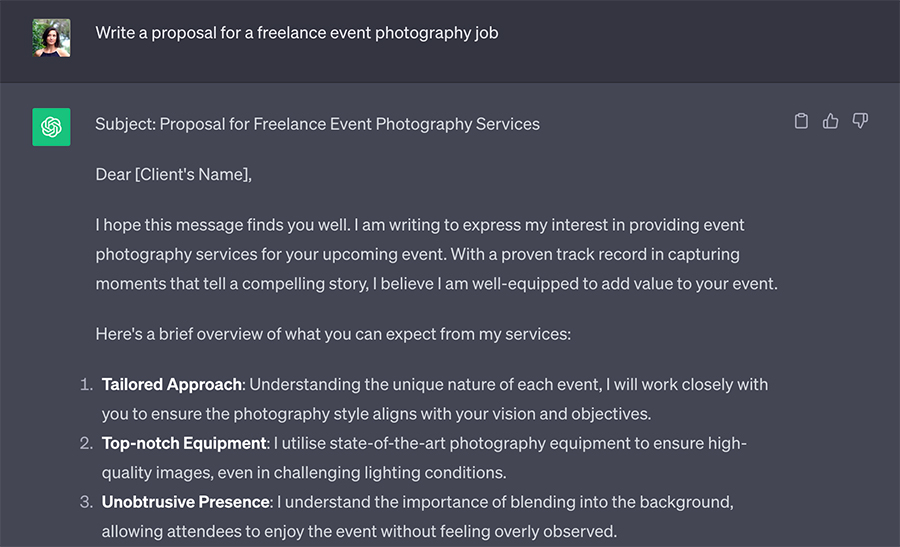Click the "Here's a brief overview" line

pos(332,334)
